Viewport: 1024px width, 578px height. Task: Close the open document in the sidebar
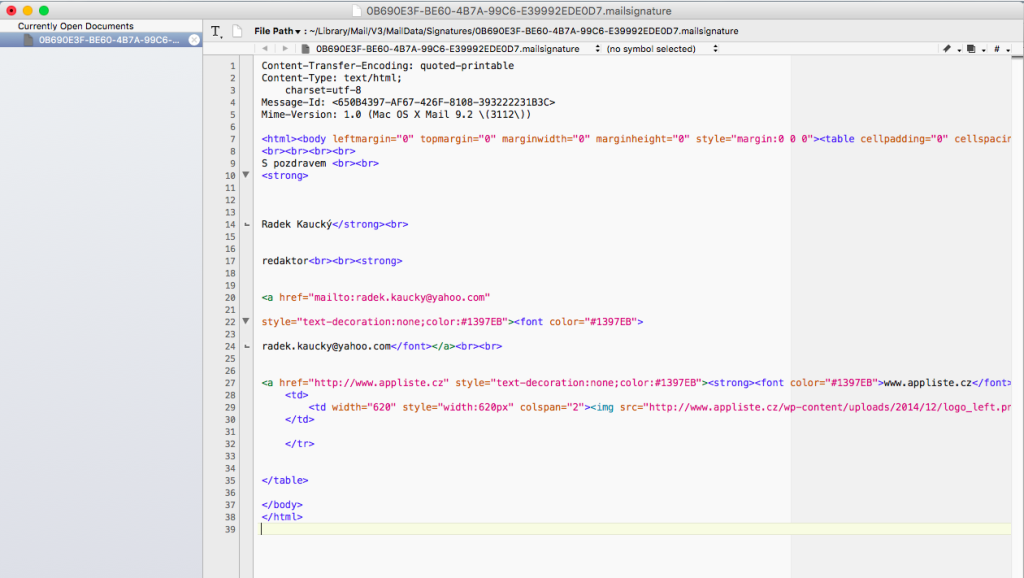[194, 40]
